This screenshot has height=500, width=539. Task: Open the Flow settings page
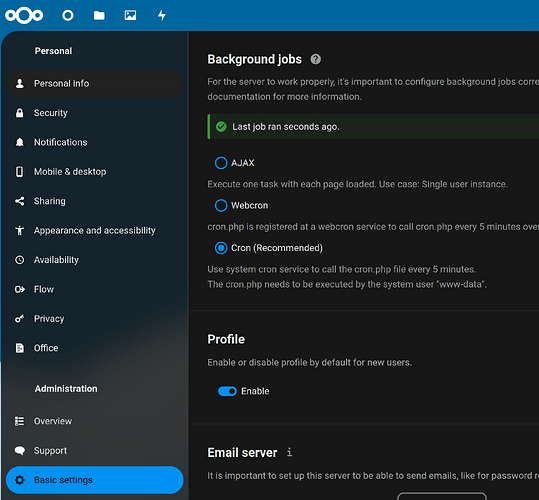coord(95,289)
